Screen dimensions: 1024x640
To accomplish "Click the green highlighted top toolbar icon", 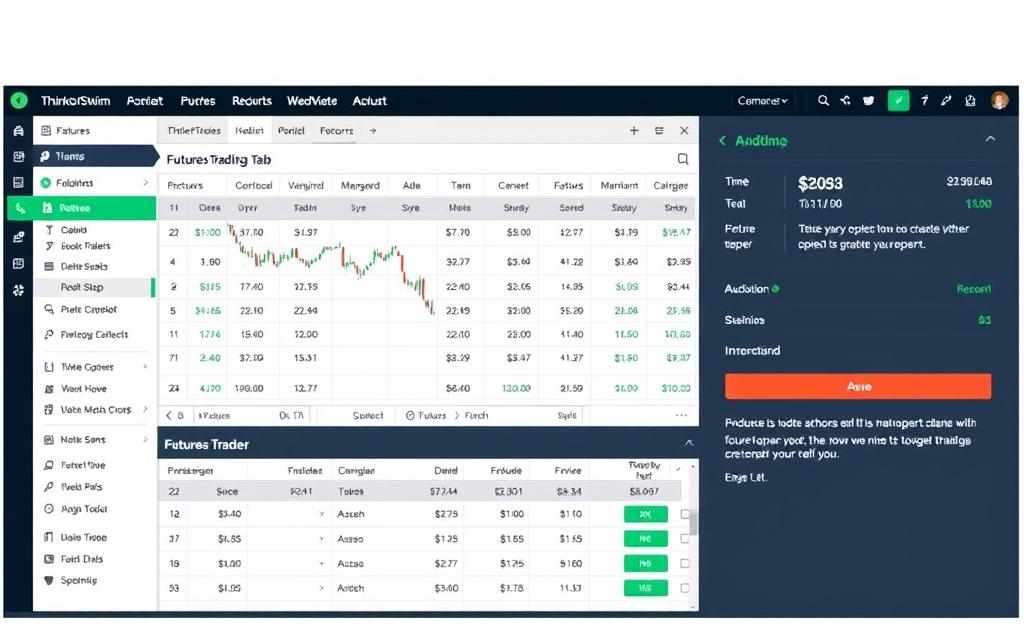I will click(x=899, y=100).
